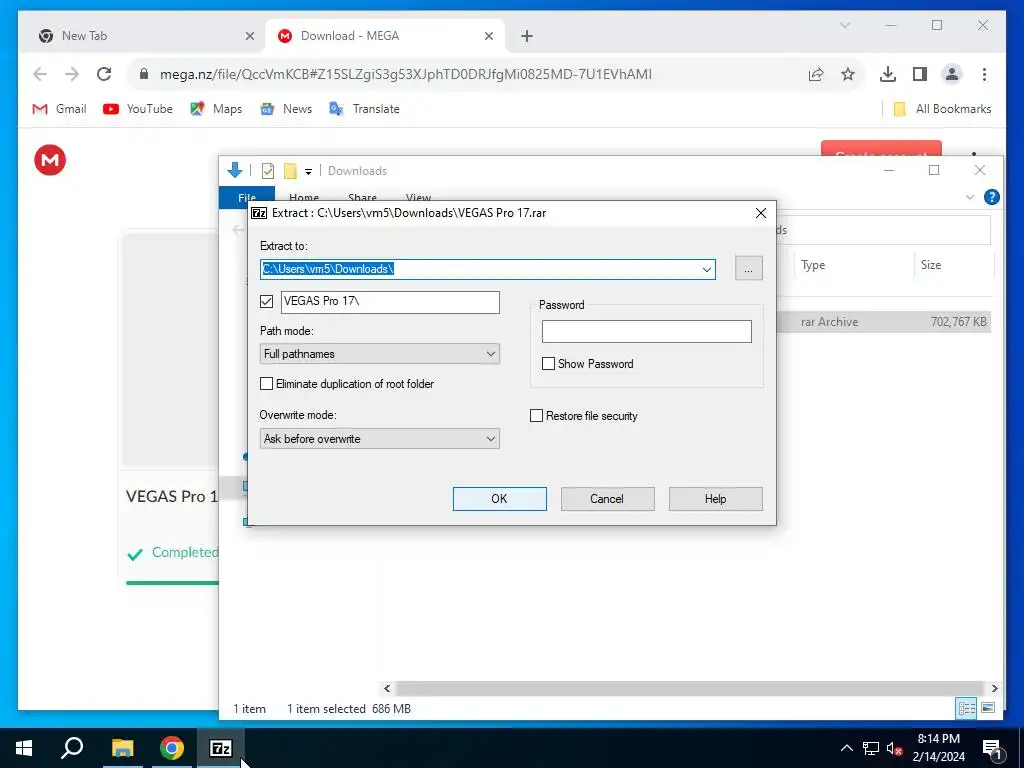Click the mega.nz address bar
This screenshot has height=768, width=1024.
405,74
